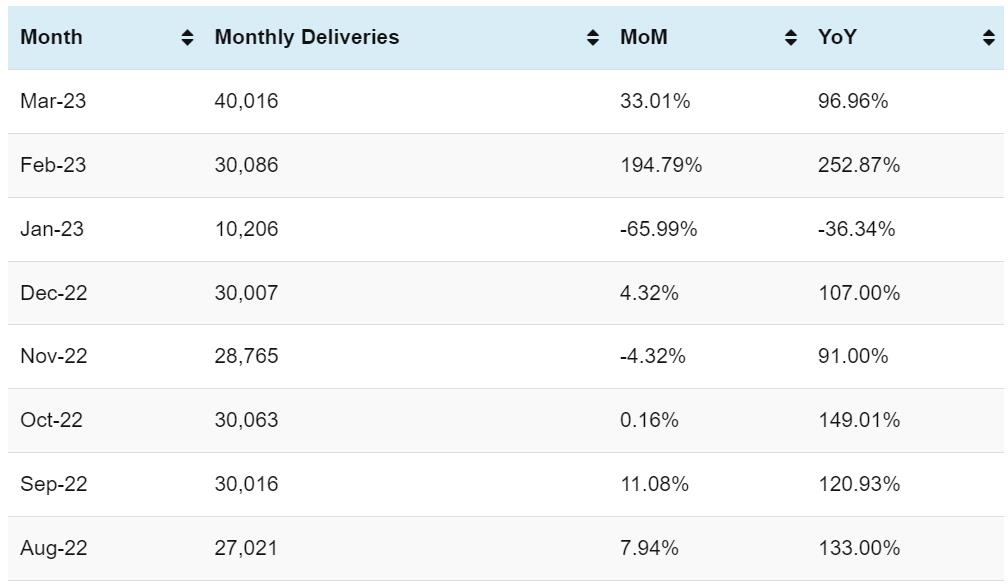Click sort arrows icon beside Monthly Deliveries

pos(593,38)
